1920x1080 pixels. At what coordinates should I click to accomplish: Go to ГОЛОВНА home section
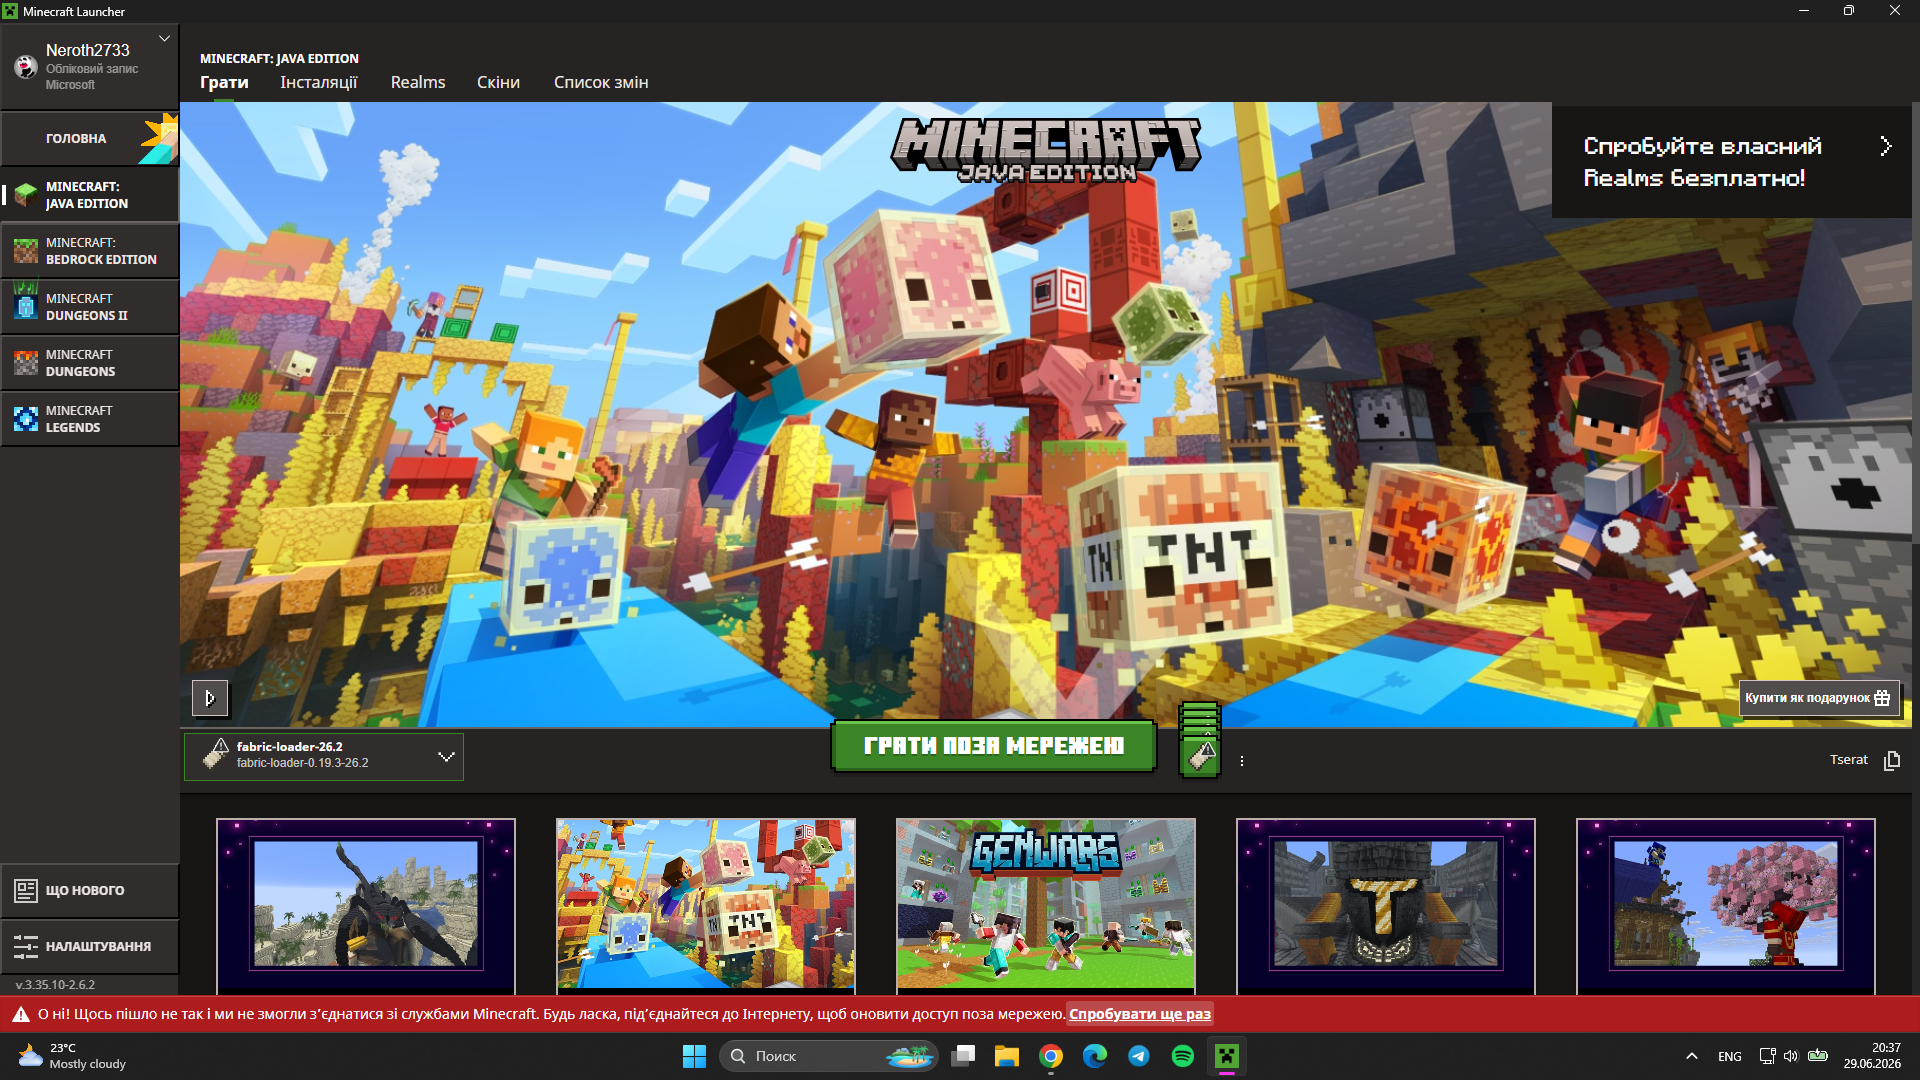point(90,138)
